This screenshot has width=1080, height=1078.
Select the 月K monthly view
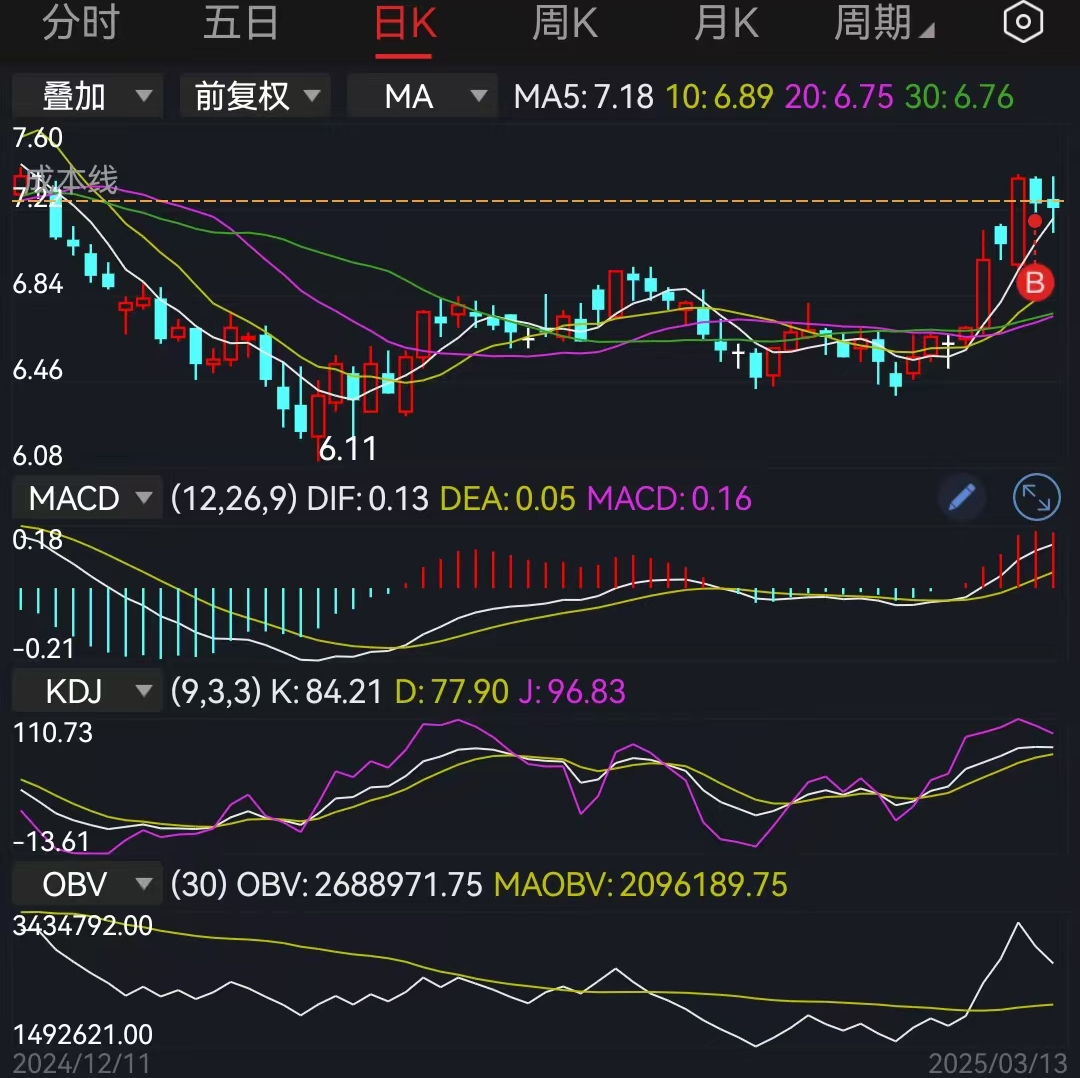tap(725, 22)
